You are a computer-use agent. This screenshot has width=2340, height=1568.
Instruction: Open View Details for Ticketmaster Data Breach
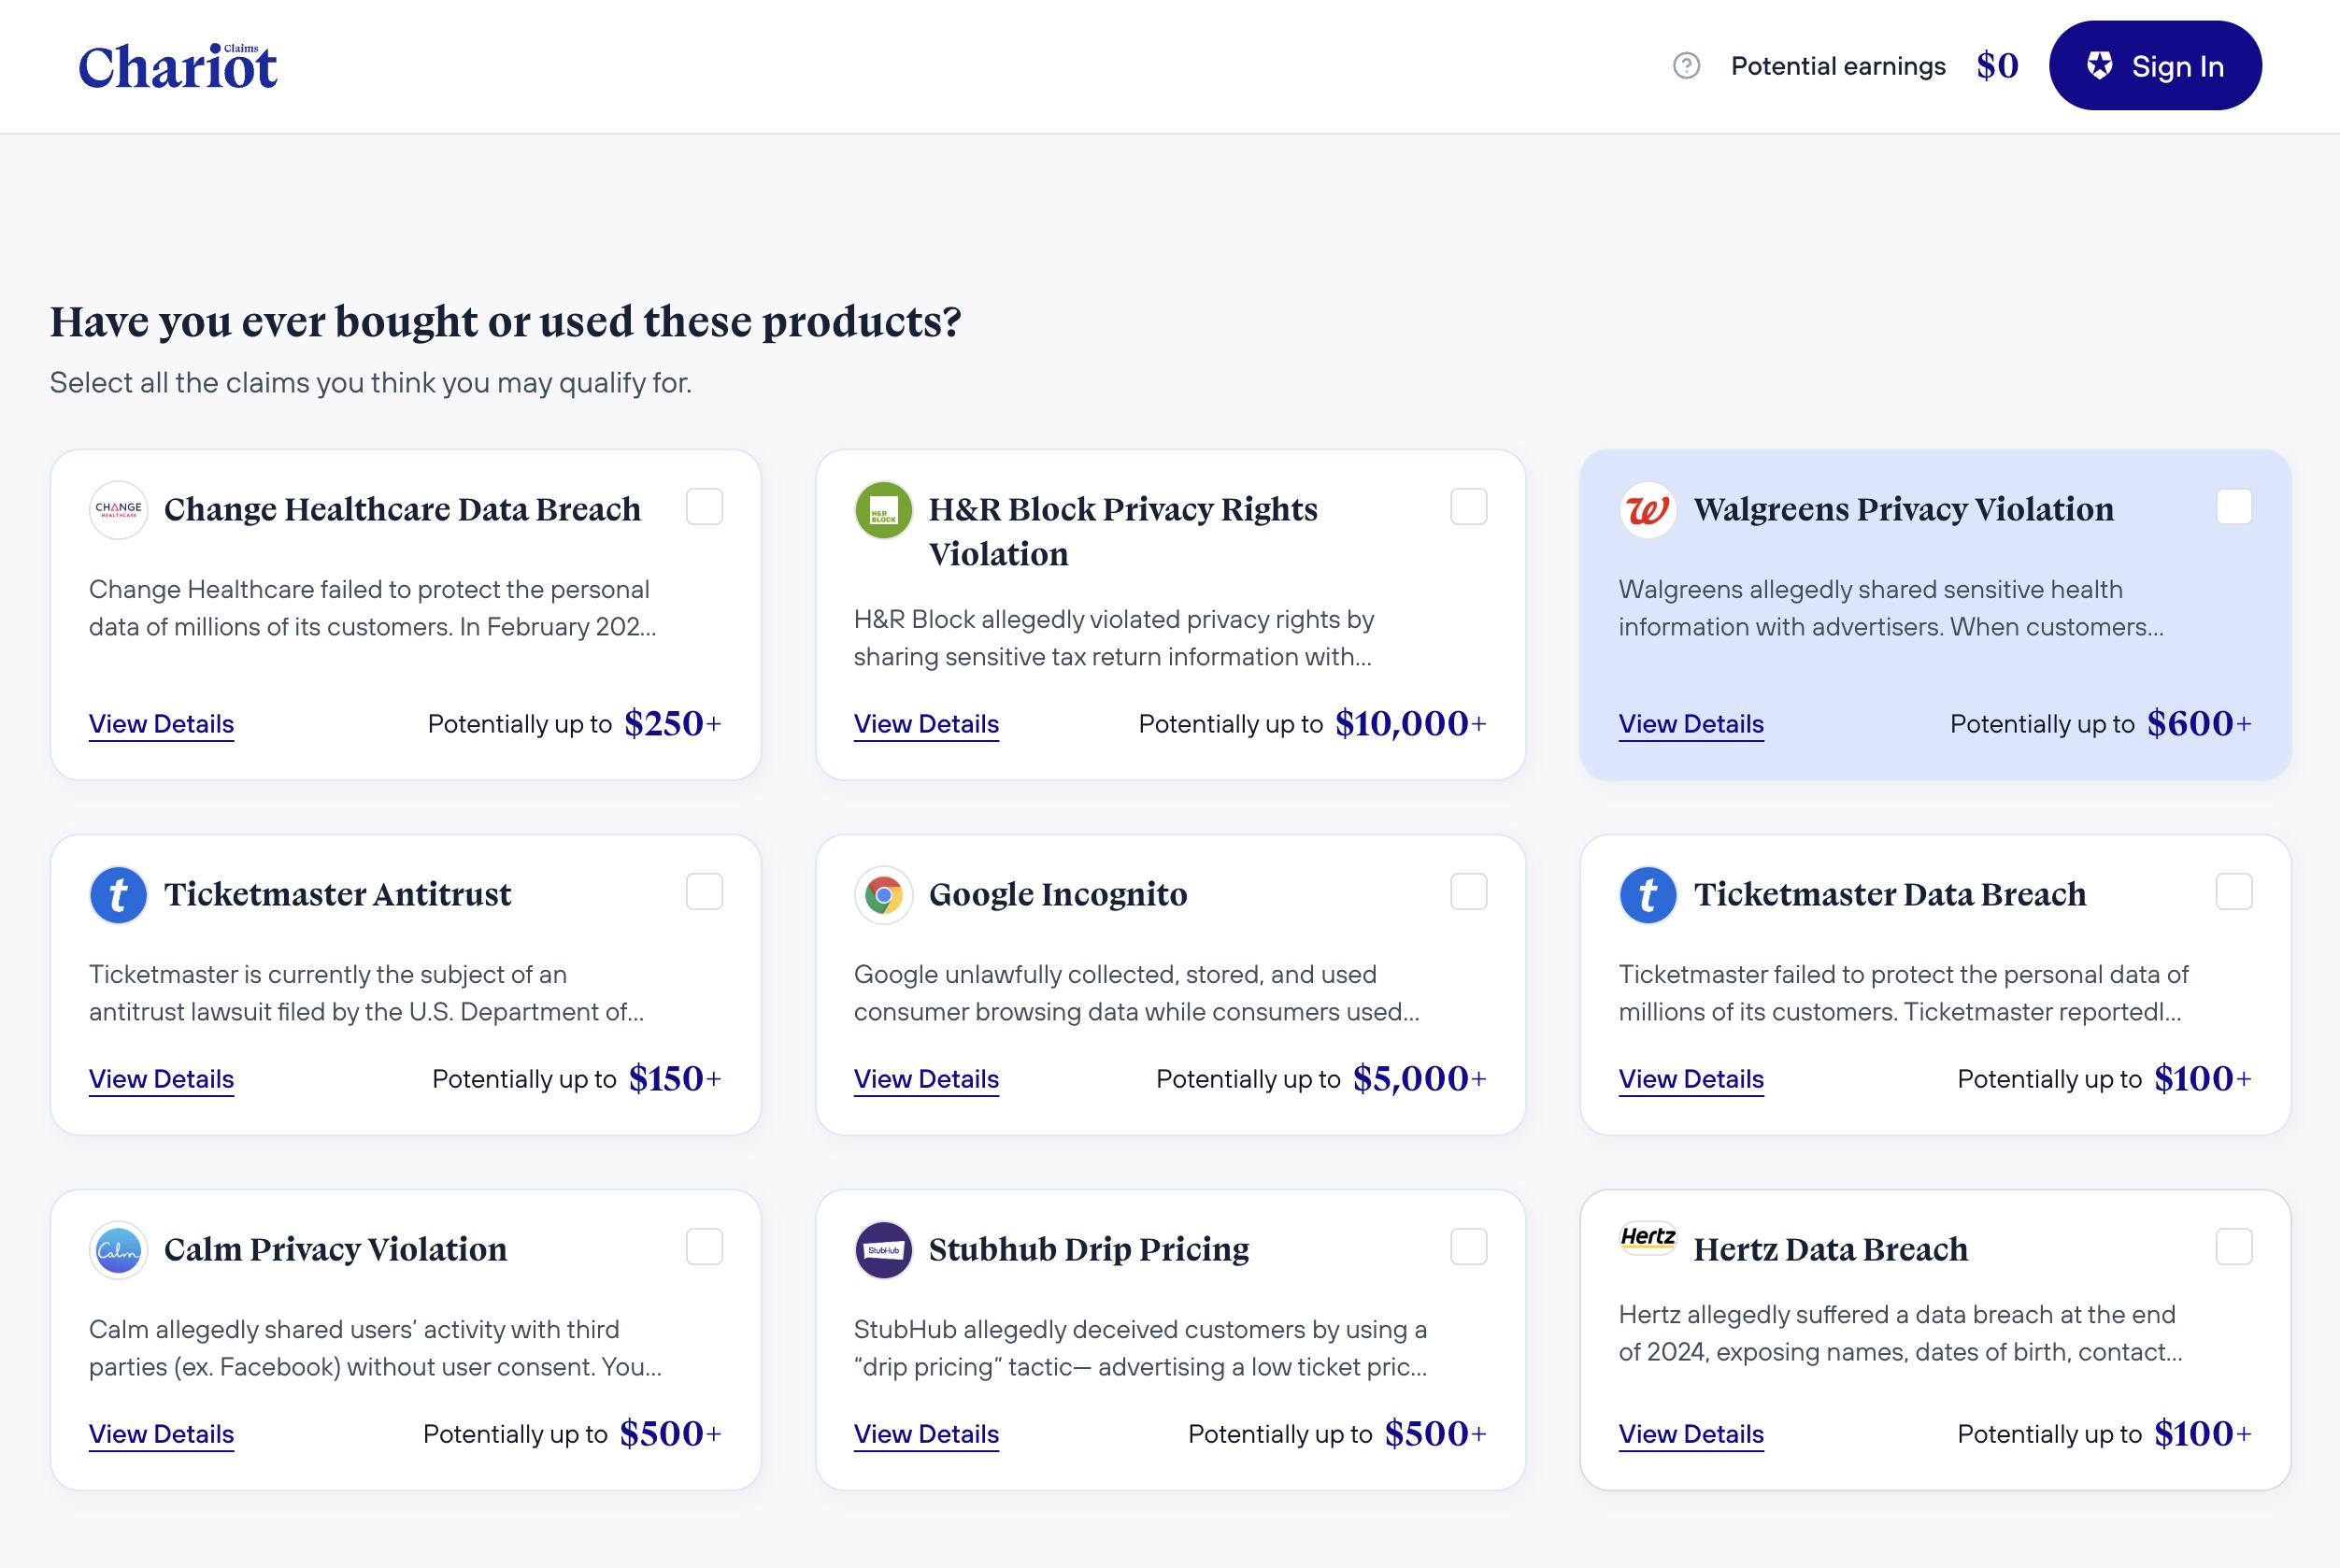coord(1690,1079)
